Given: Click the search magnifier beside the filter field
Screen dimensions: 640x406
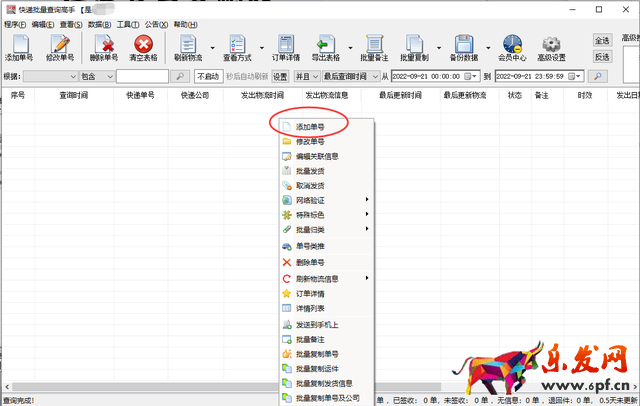Looking at the screenshot, I should [x=180, y=76].
